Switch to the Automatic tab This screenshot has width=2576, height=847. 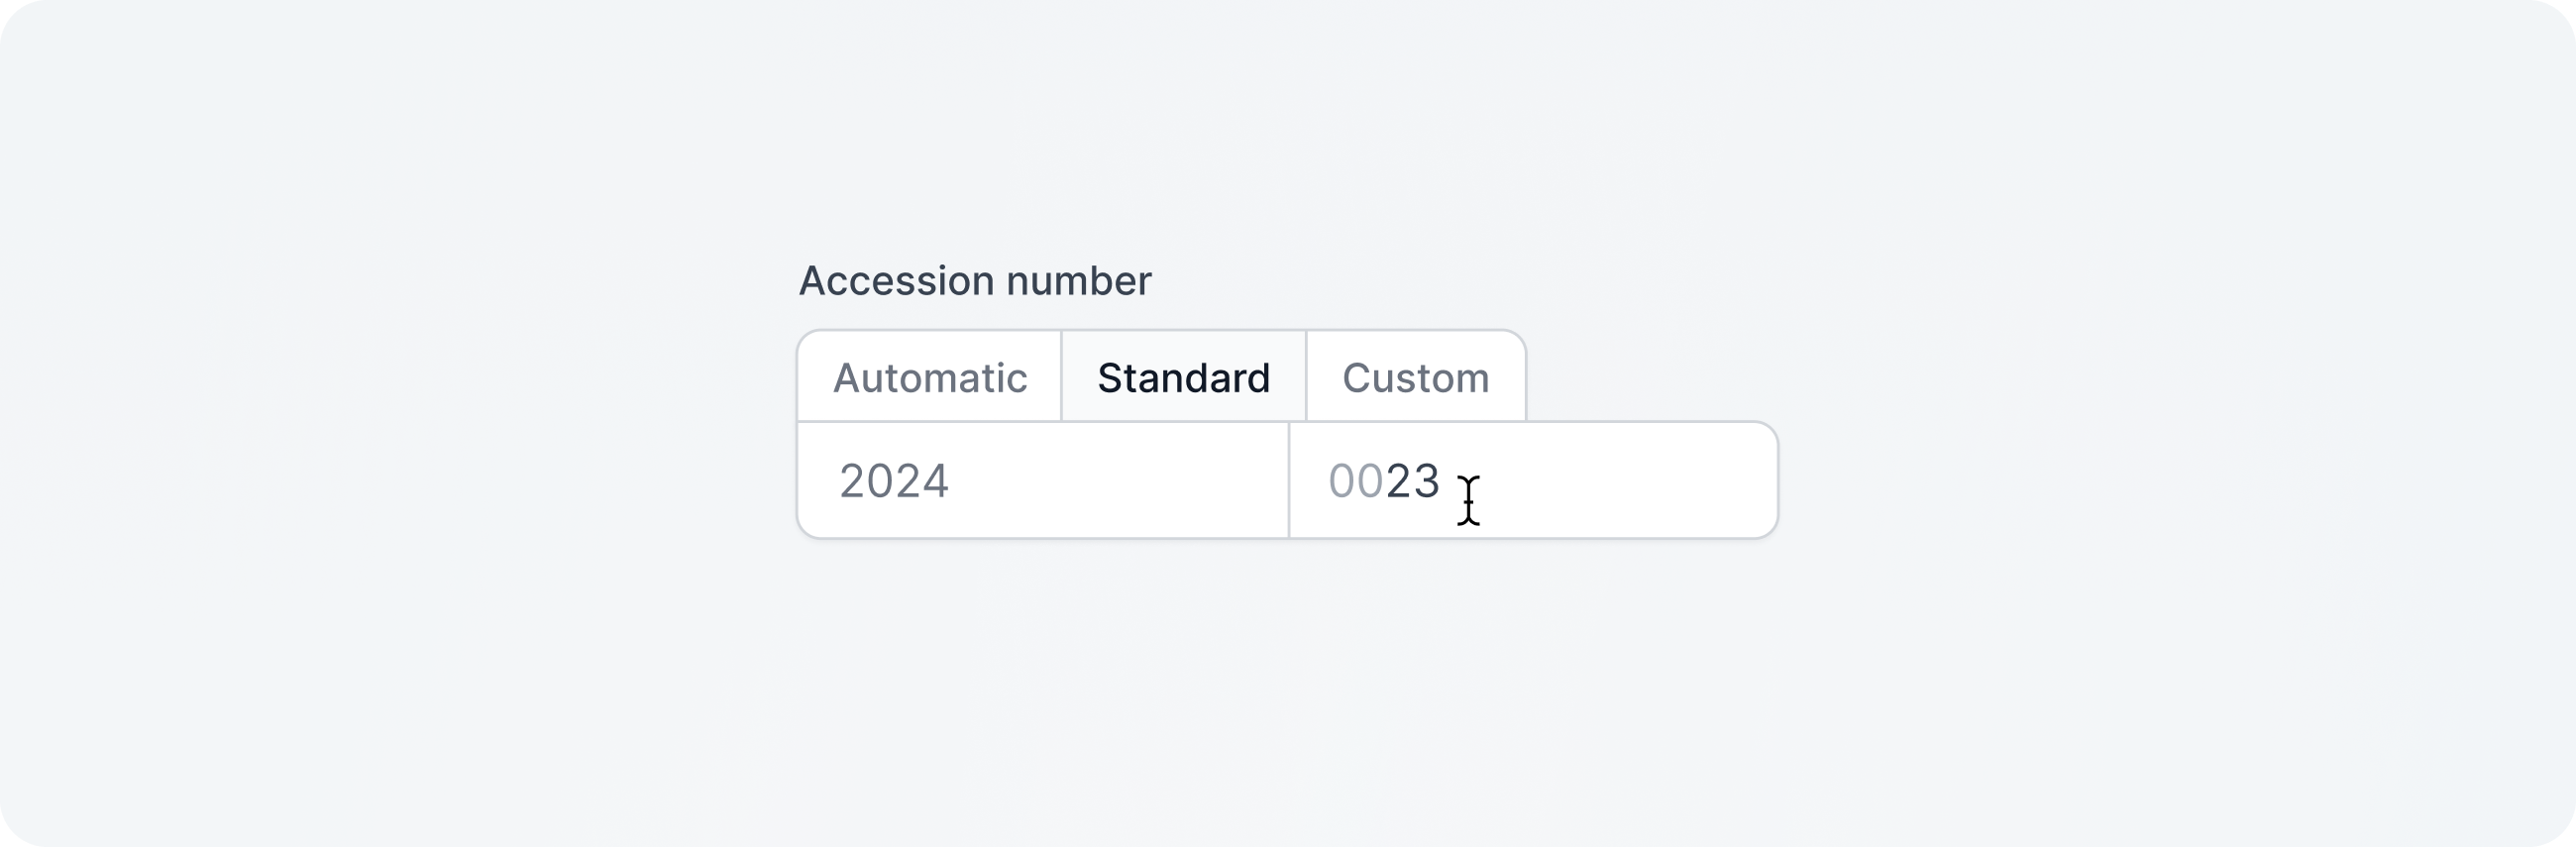pos(929,378)
